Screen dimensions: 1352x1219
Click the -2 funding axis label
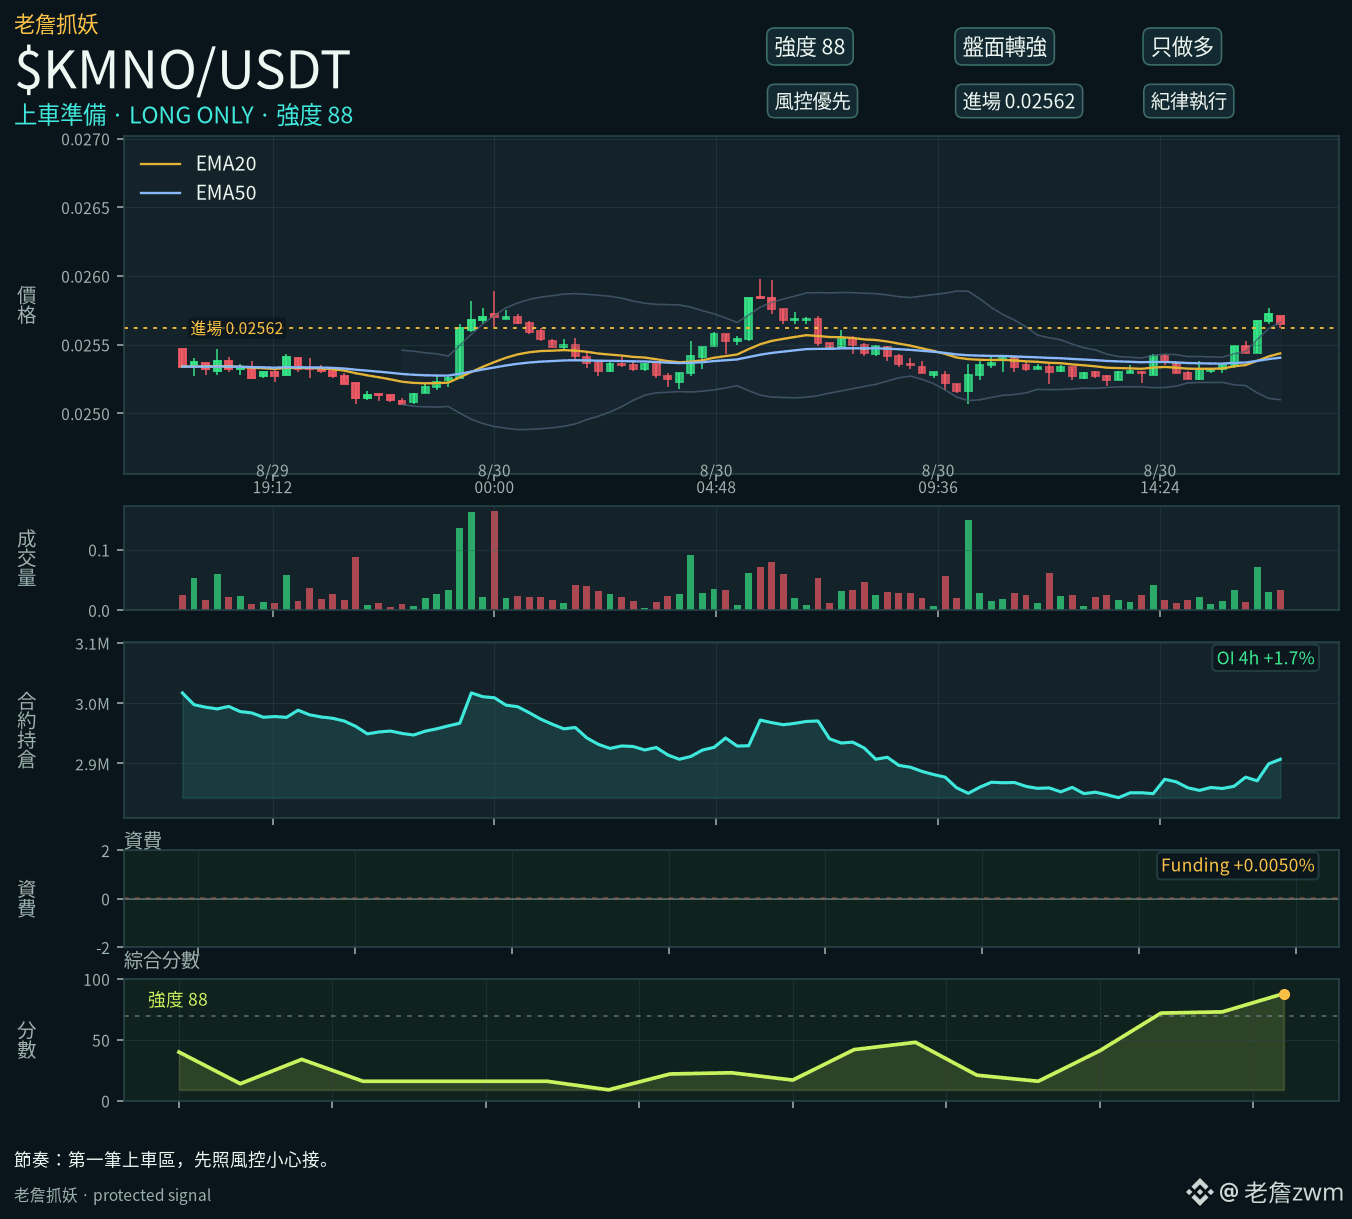(103, 948)
